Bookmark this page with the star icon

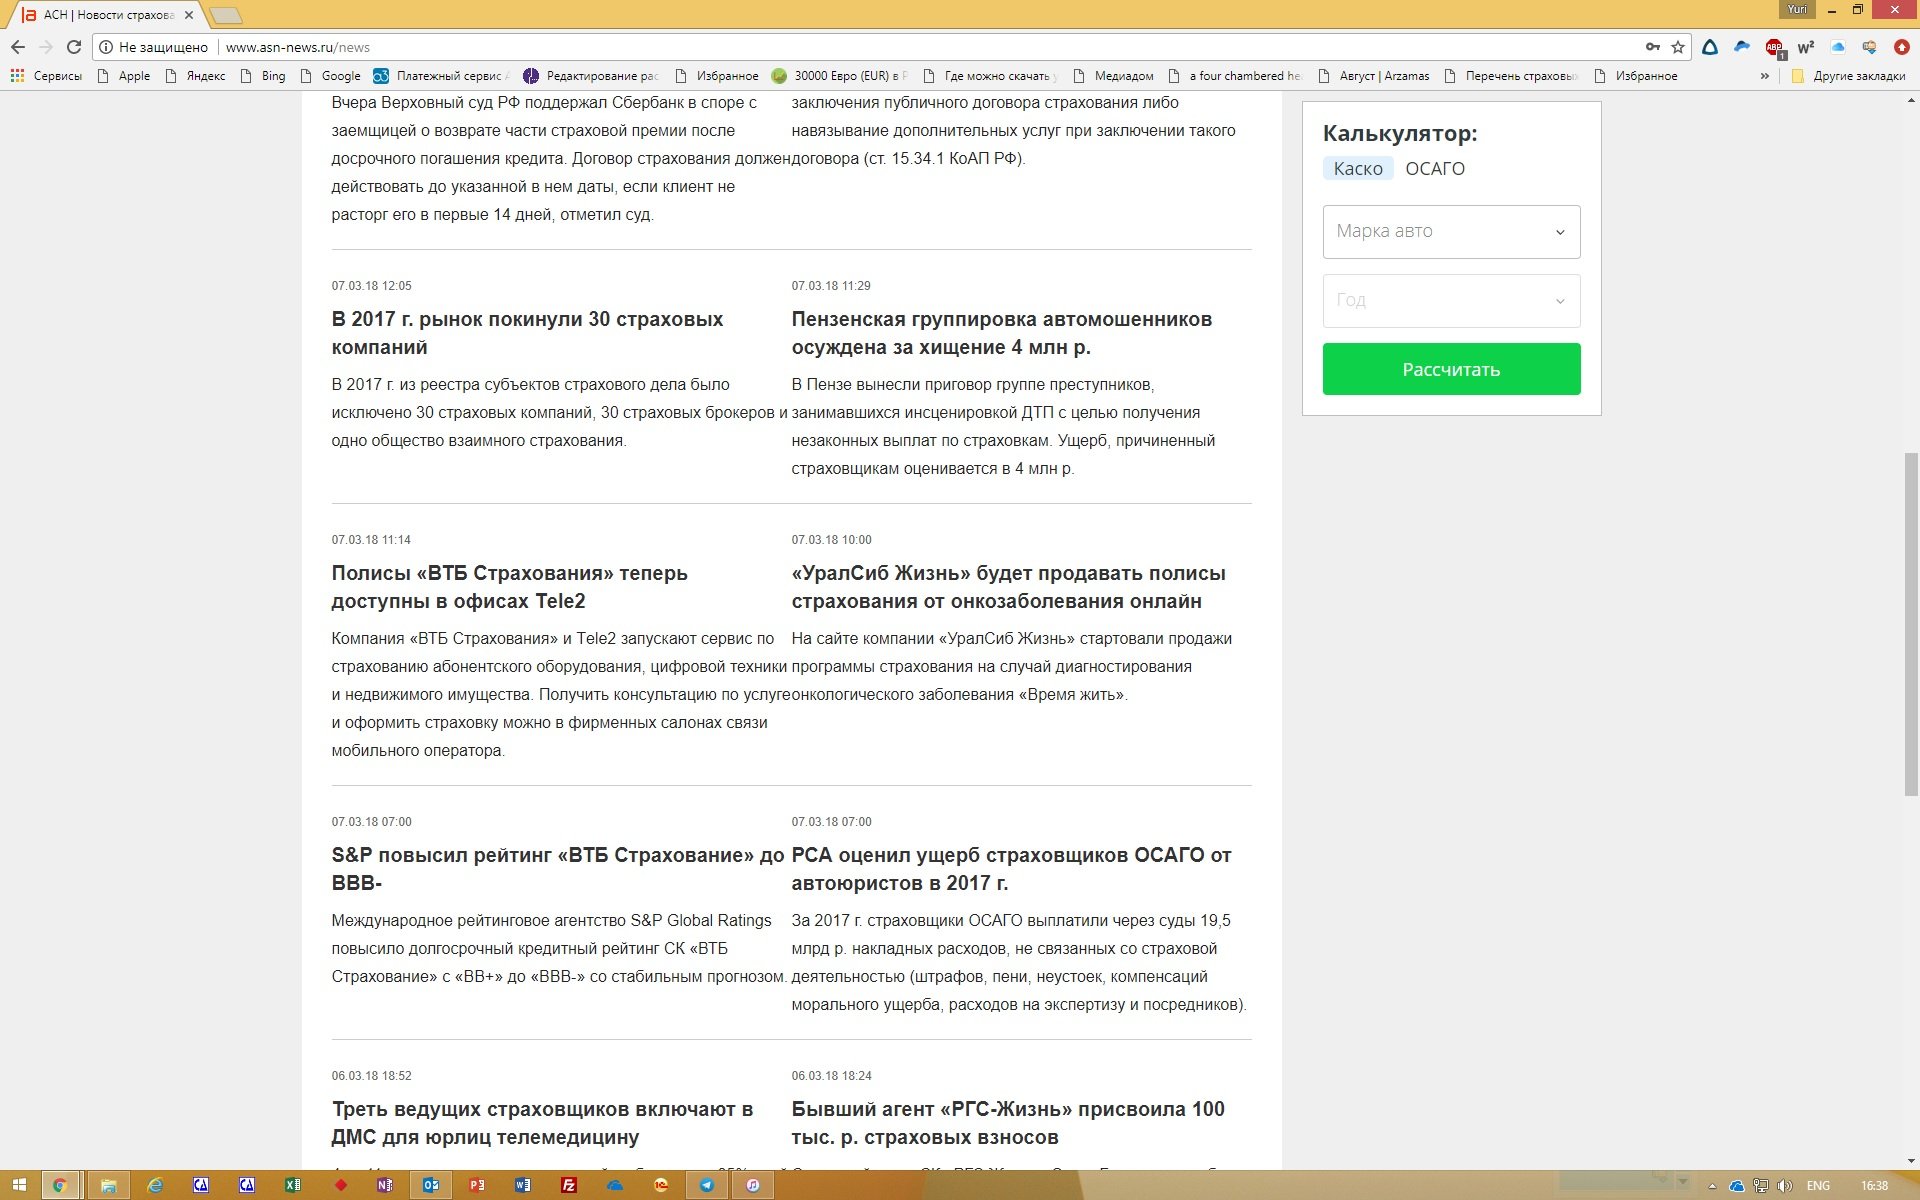[x=1679, y=47]
